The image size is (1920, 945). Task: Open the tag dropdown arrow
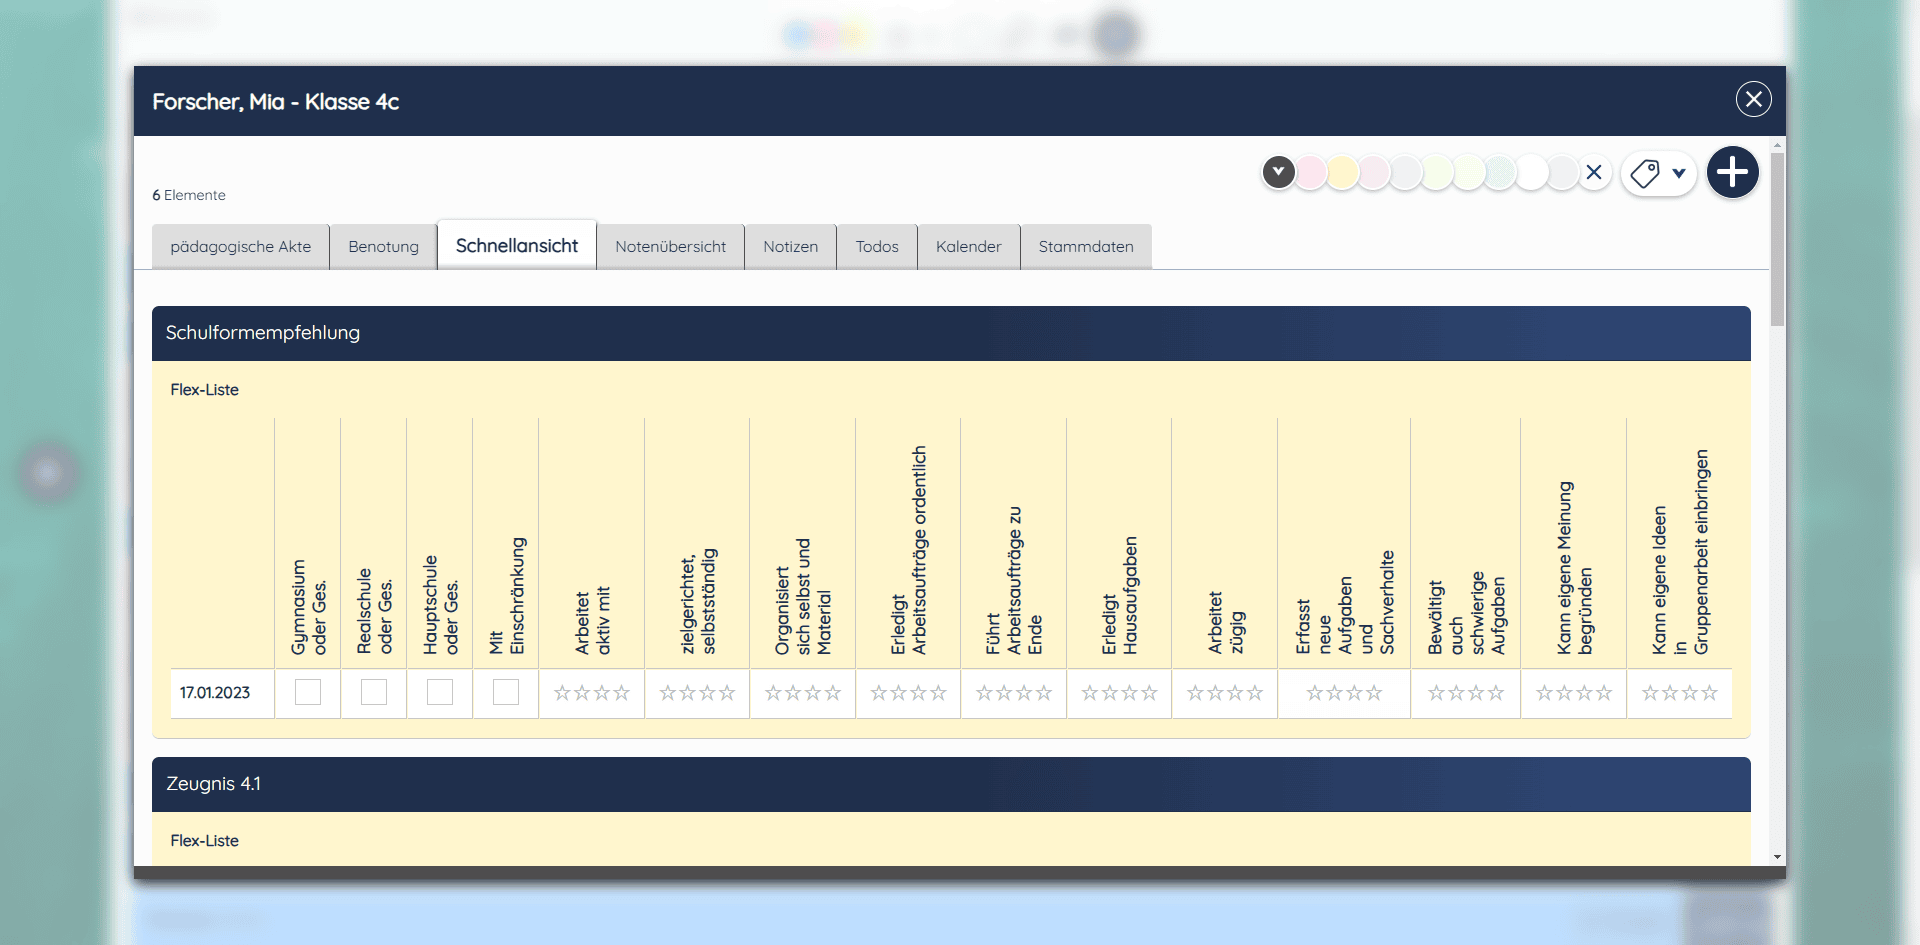coord(1679,173)
